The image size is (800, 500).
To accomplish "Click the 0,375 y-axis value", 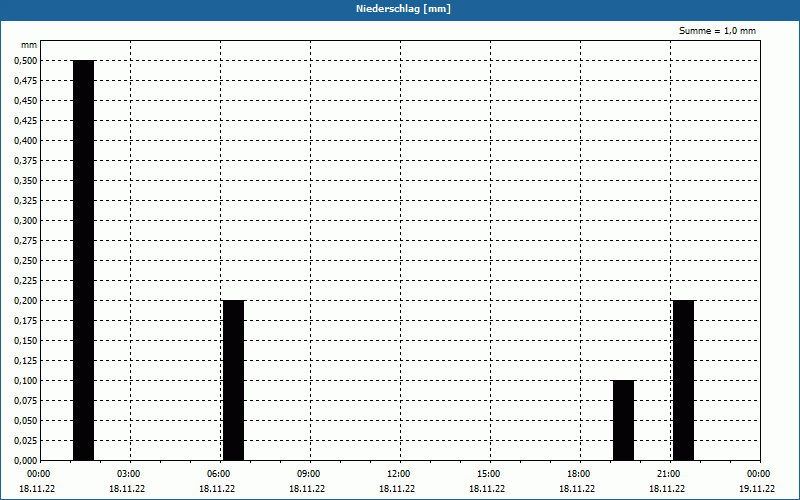I will pyautogui.click(x=26, y=161).
